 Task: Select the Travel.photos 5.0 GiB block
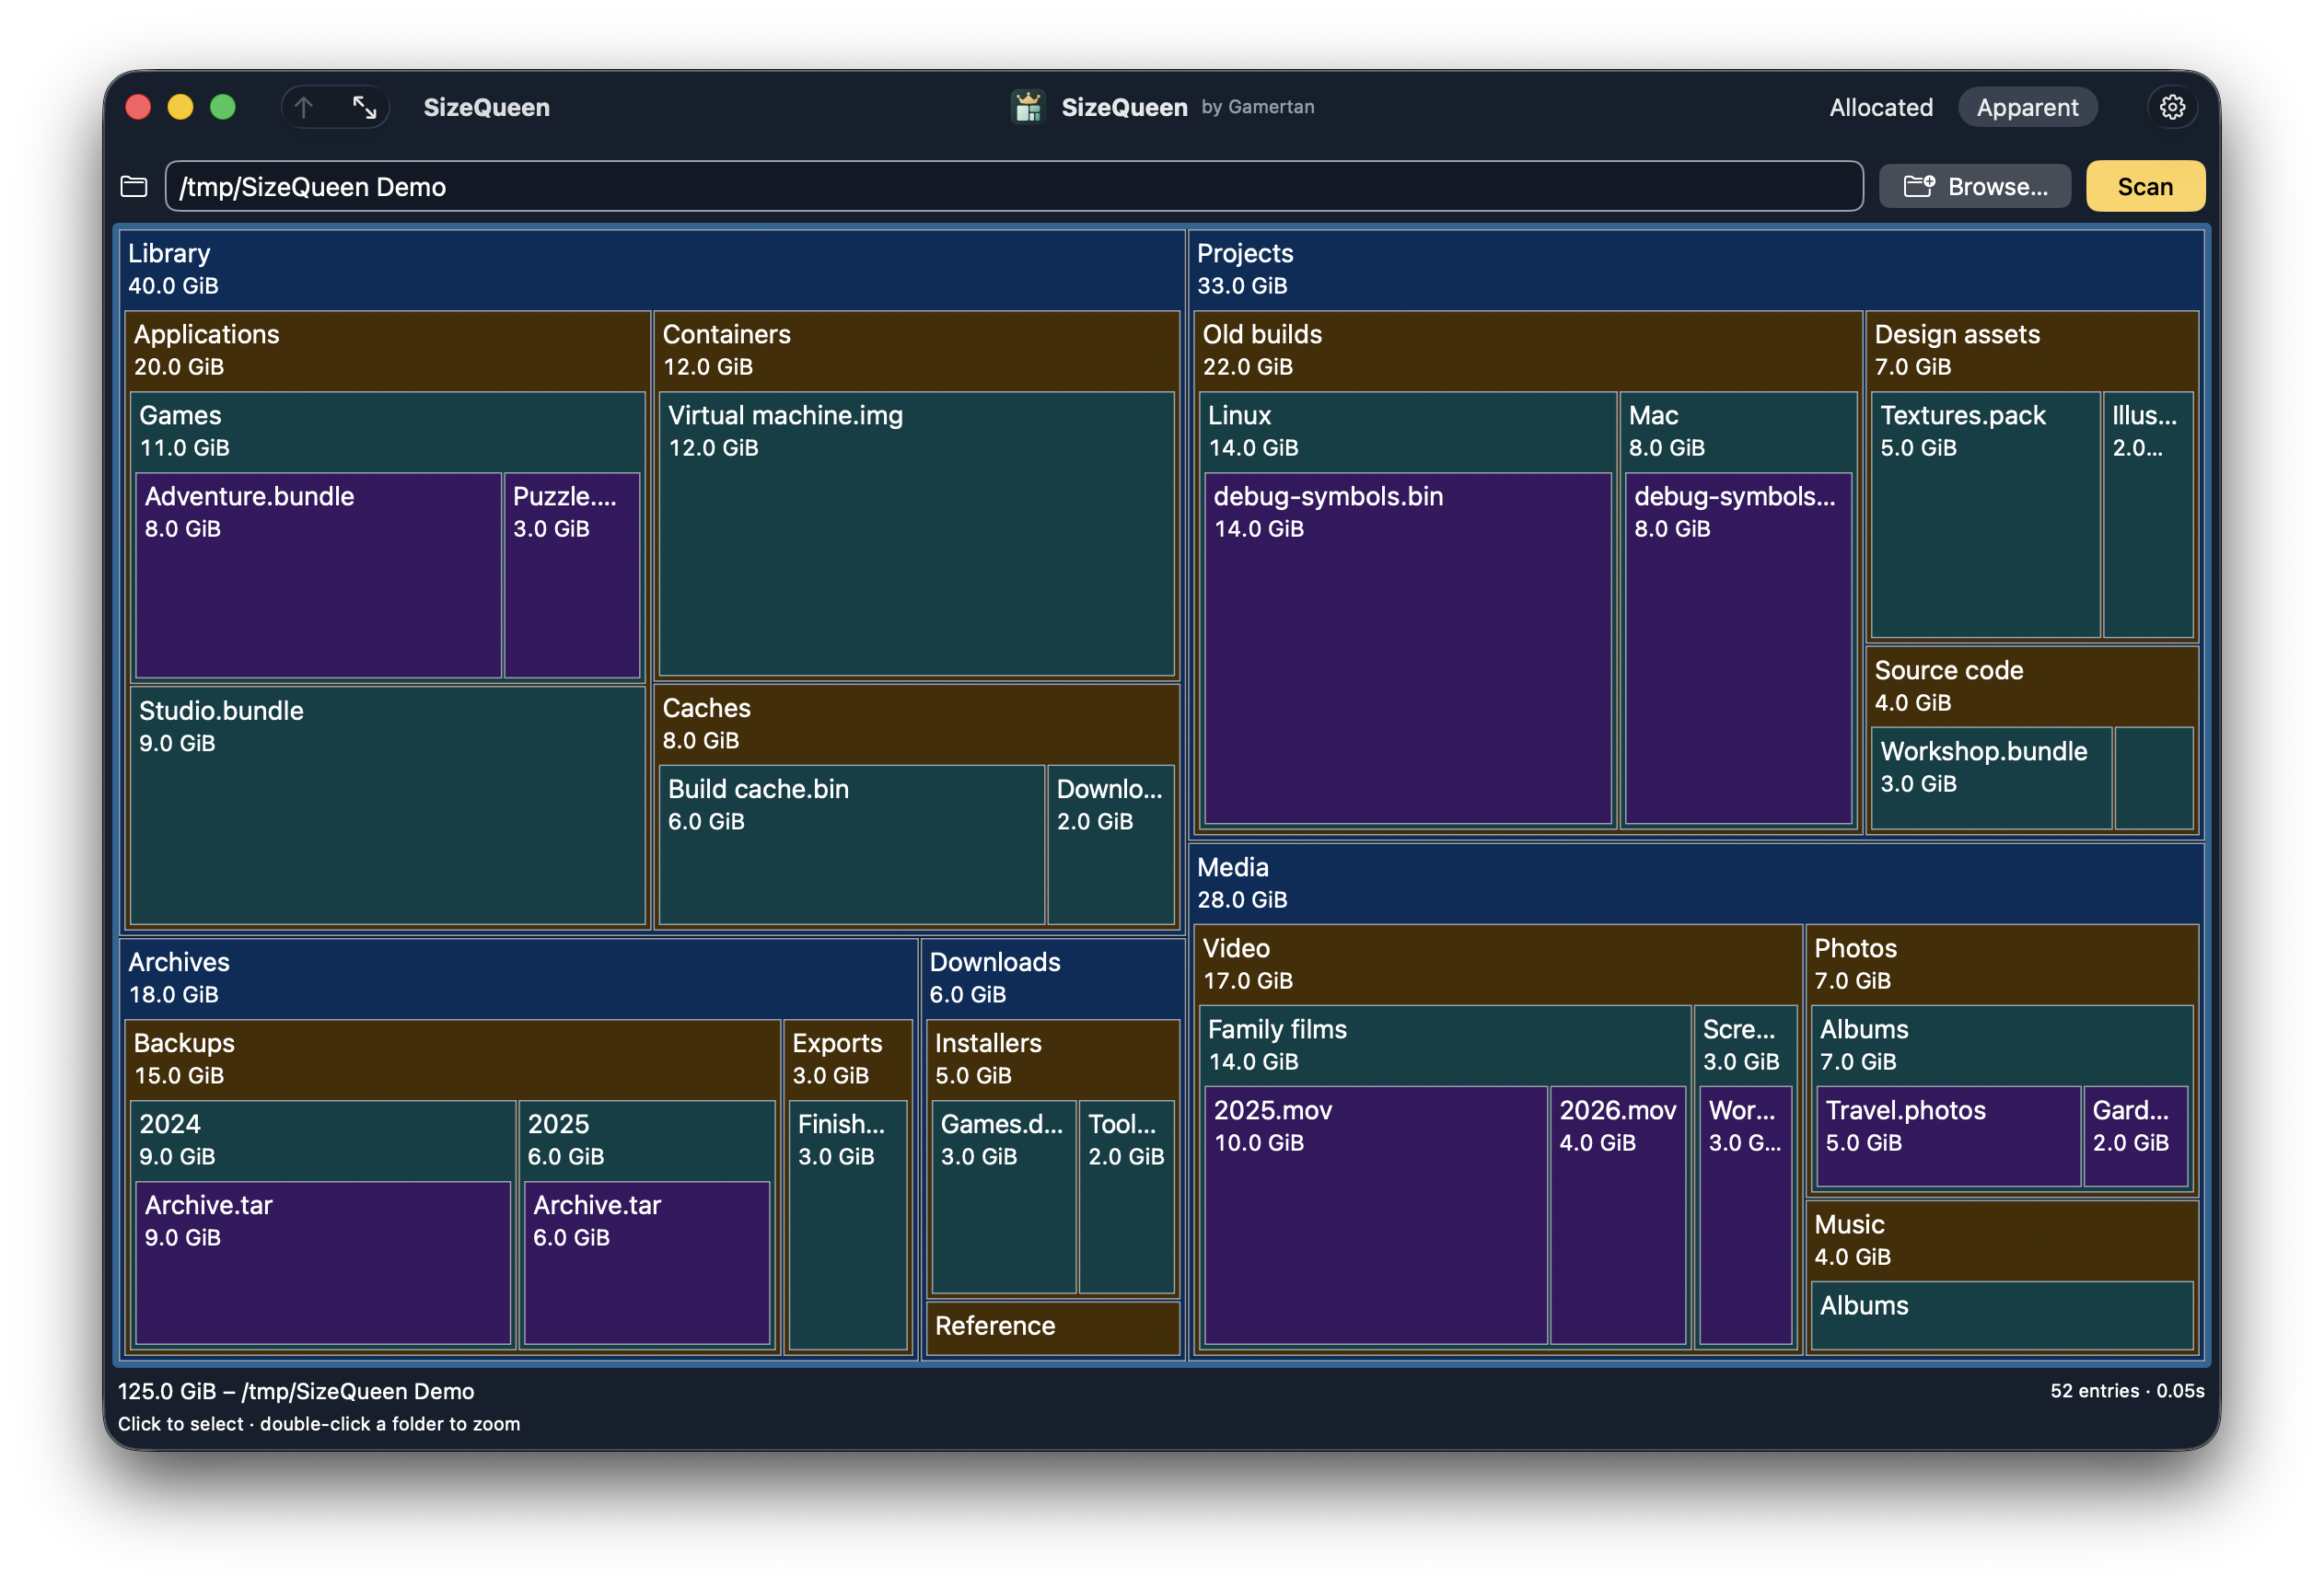click(x=1948, y=1137)
